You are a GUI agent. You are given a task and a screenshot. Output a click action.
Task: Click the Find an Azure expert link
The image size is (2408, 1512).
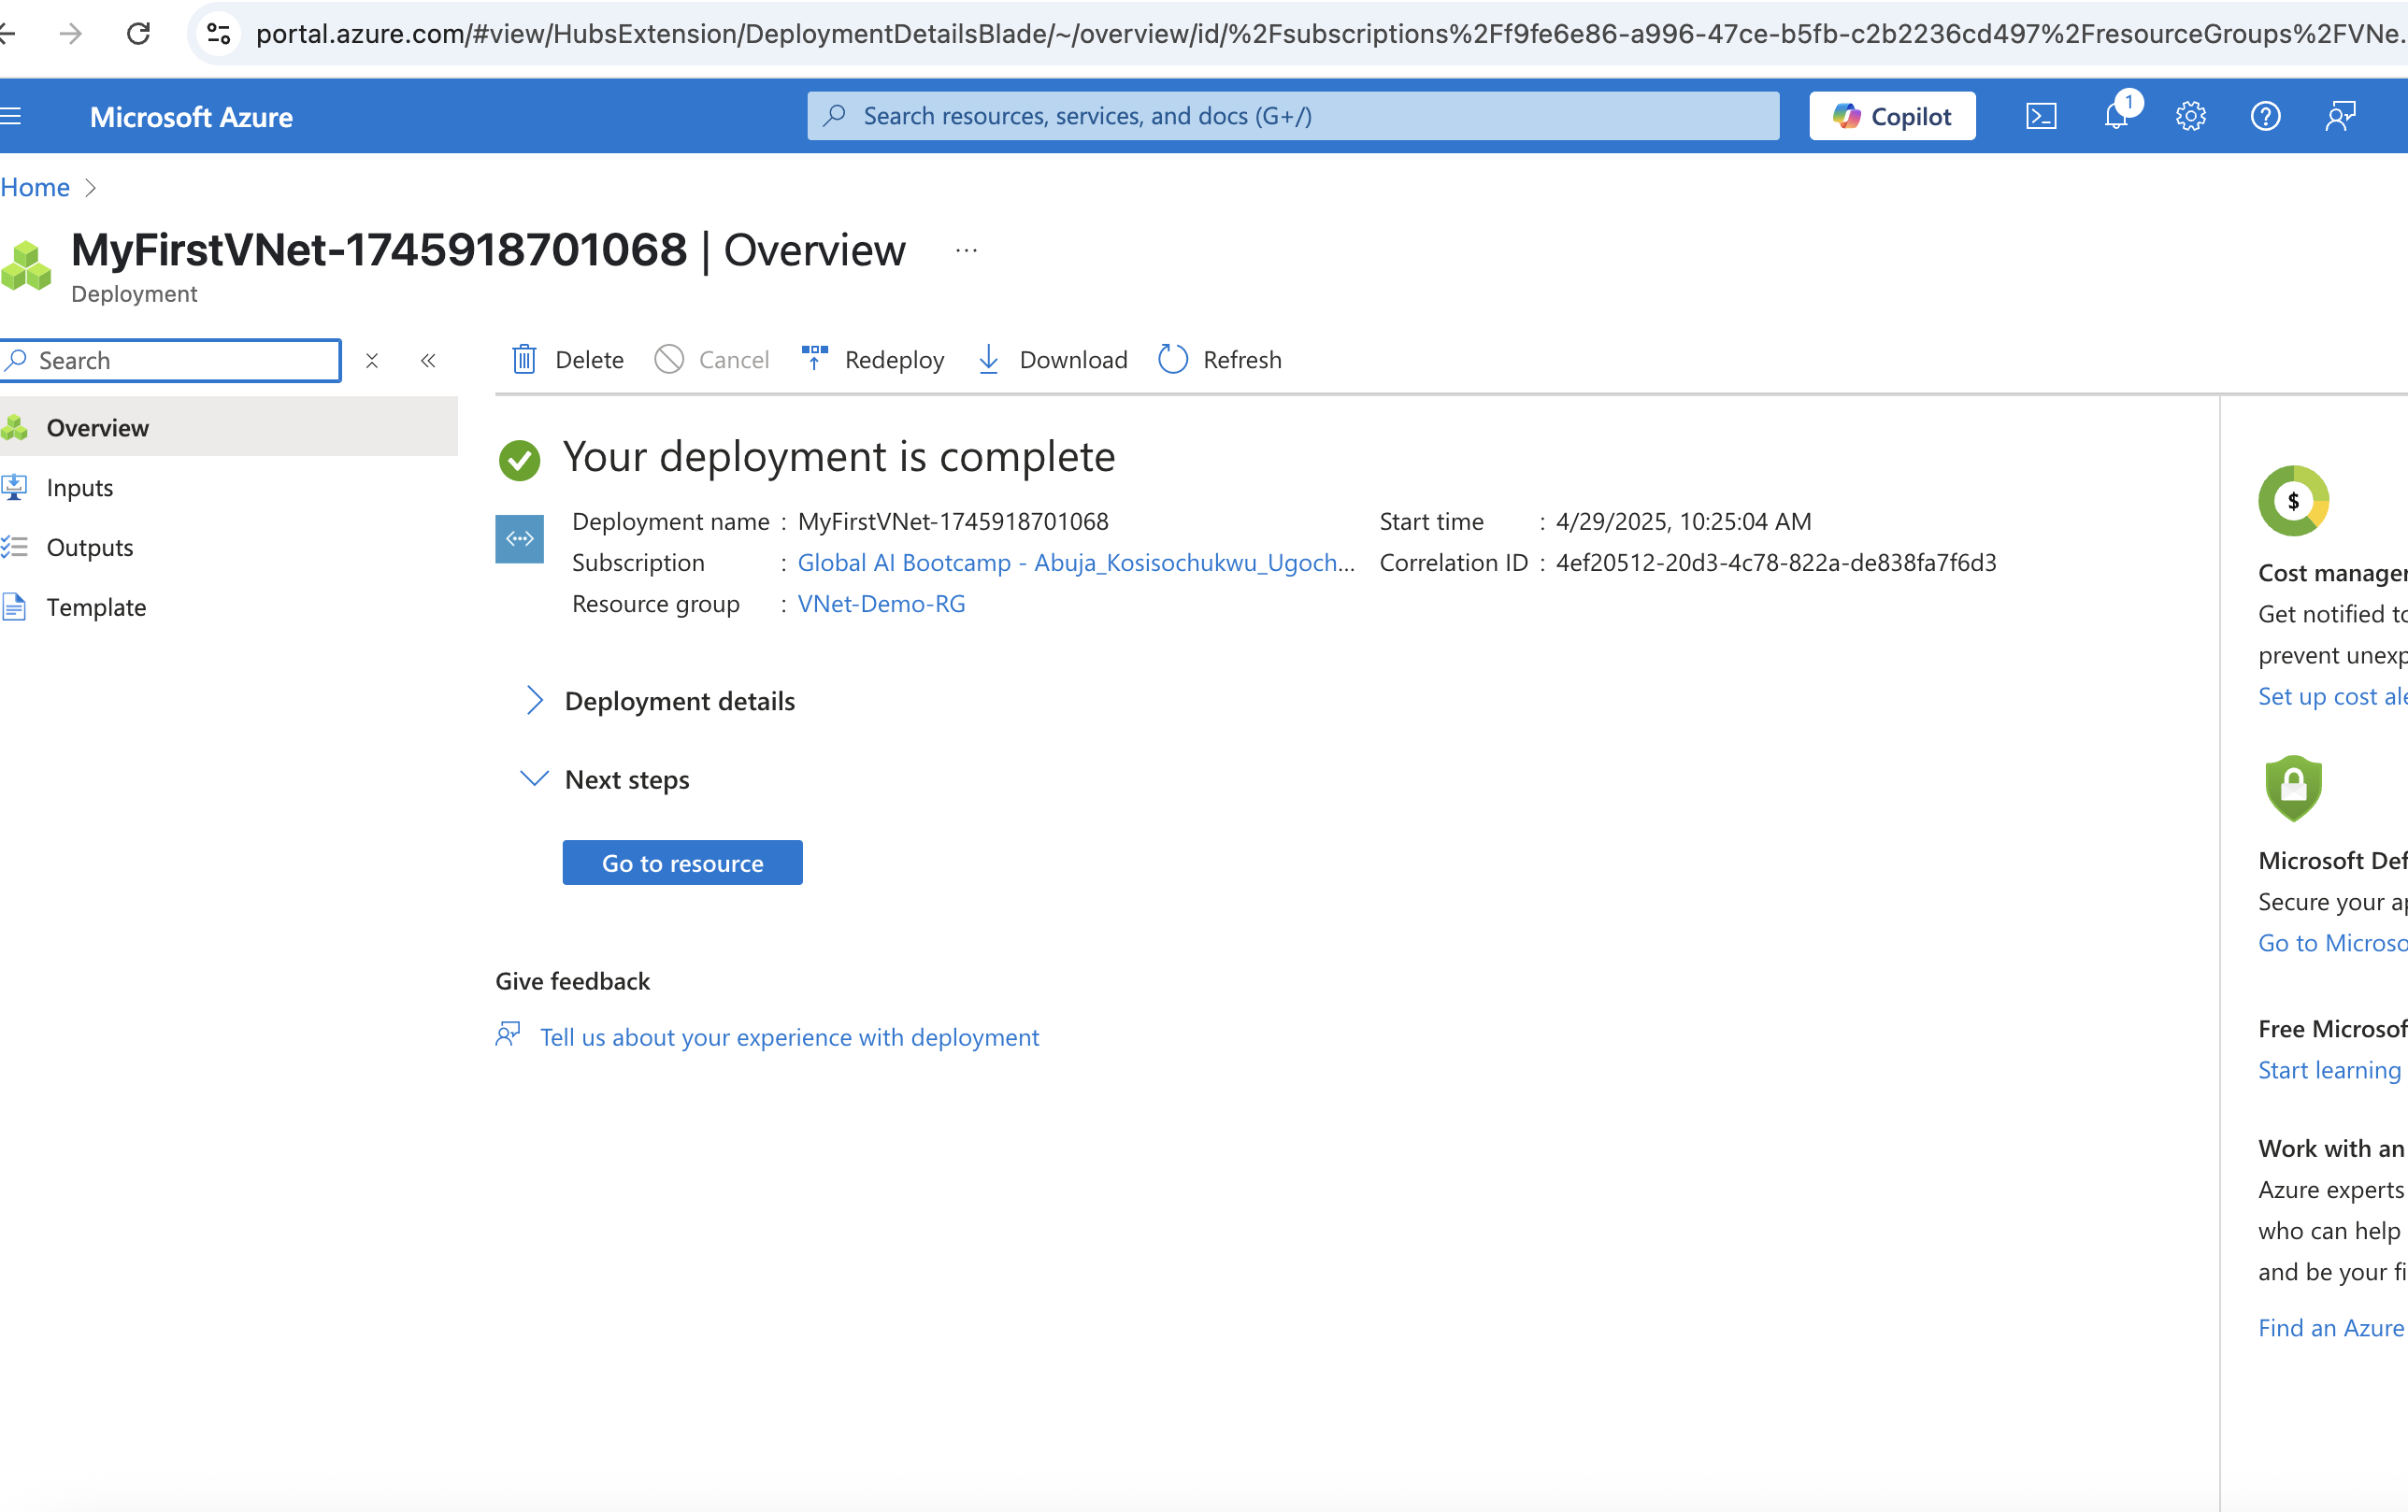(x=2332, y=1327)
